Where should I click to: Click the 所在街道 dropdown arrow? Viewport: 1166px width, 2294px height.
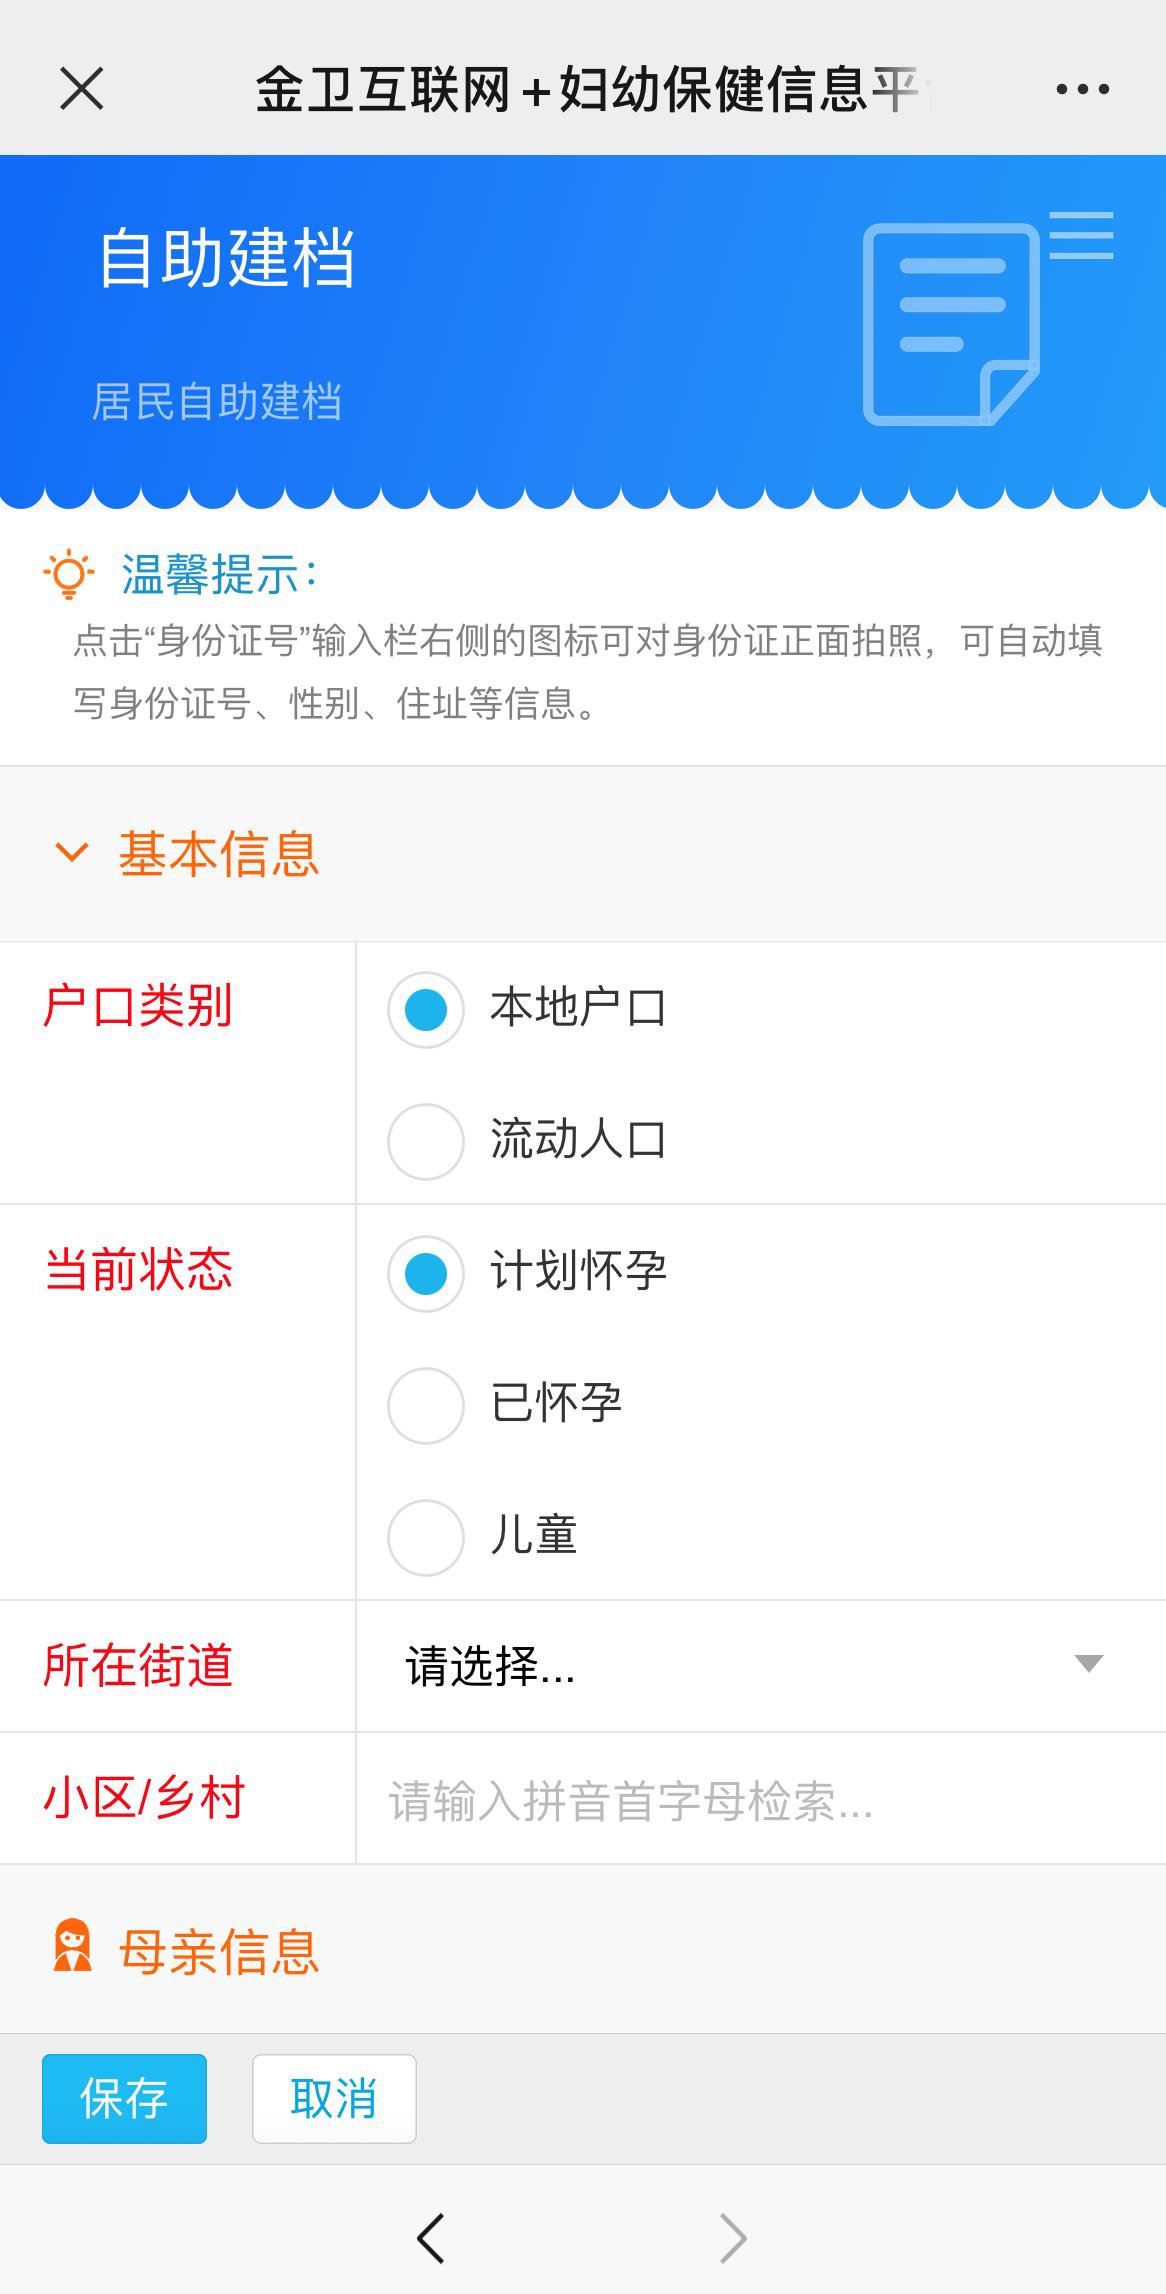(1088, 1664)
